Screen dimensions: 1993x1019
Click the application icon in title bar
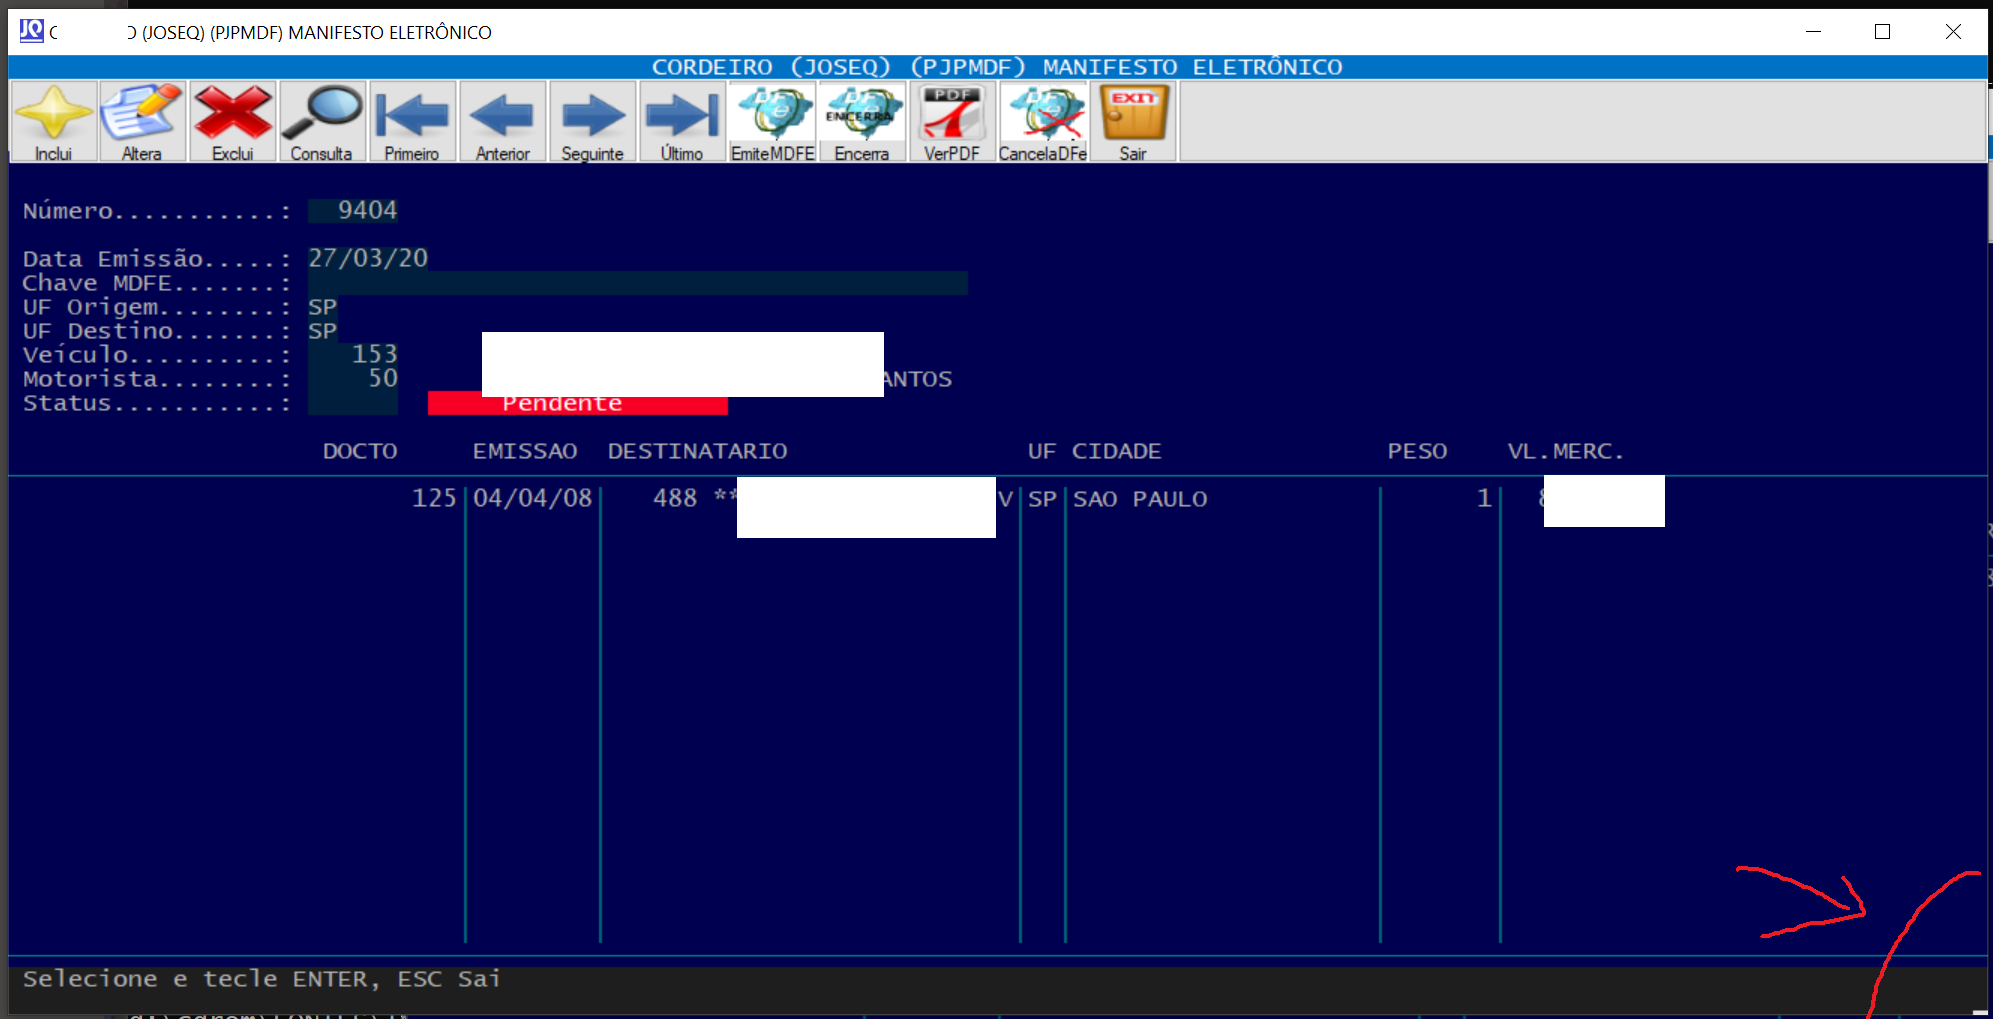click(x=32, y=31)
